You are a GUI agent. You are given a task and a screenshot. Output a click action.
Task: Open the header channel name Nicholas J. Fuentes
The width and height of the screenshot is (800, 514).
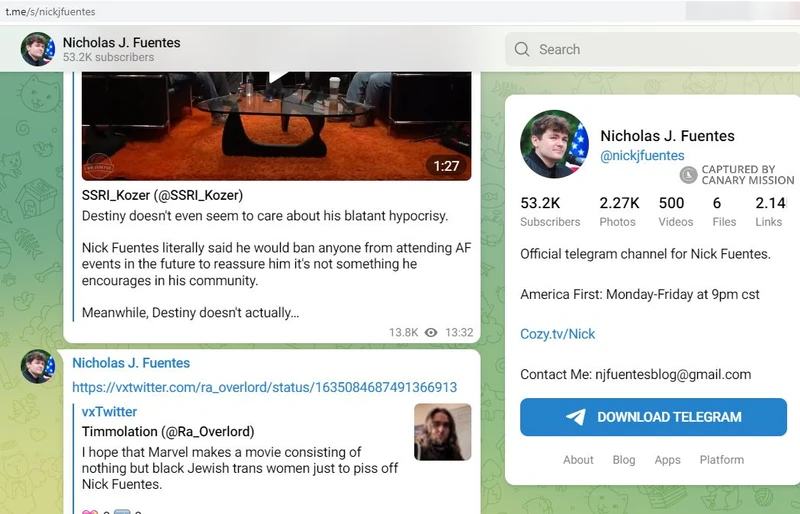tap(121, 42)
